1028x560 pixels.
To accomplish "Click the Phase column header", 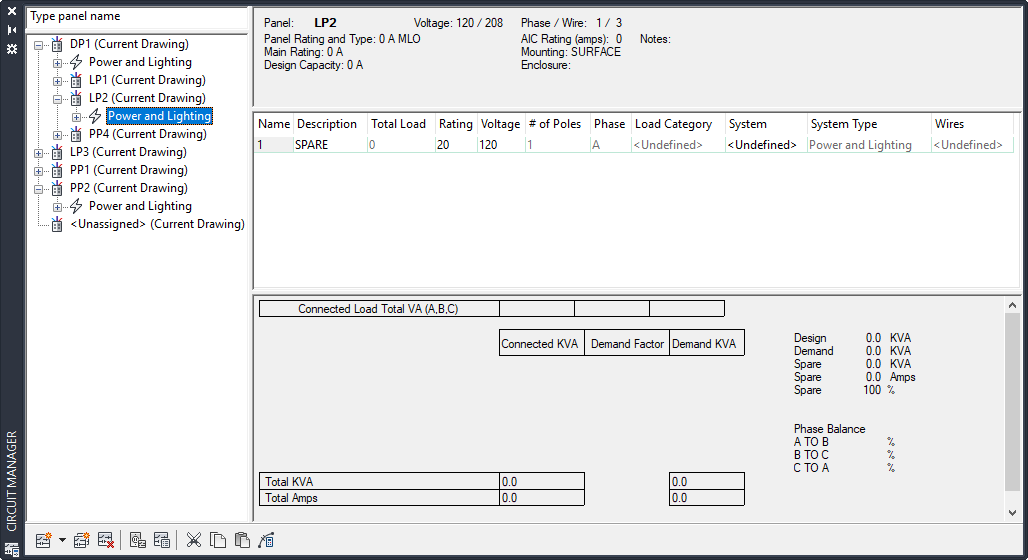I will pyautogui.click(x=610, y=124).
